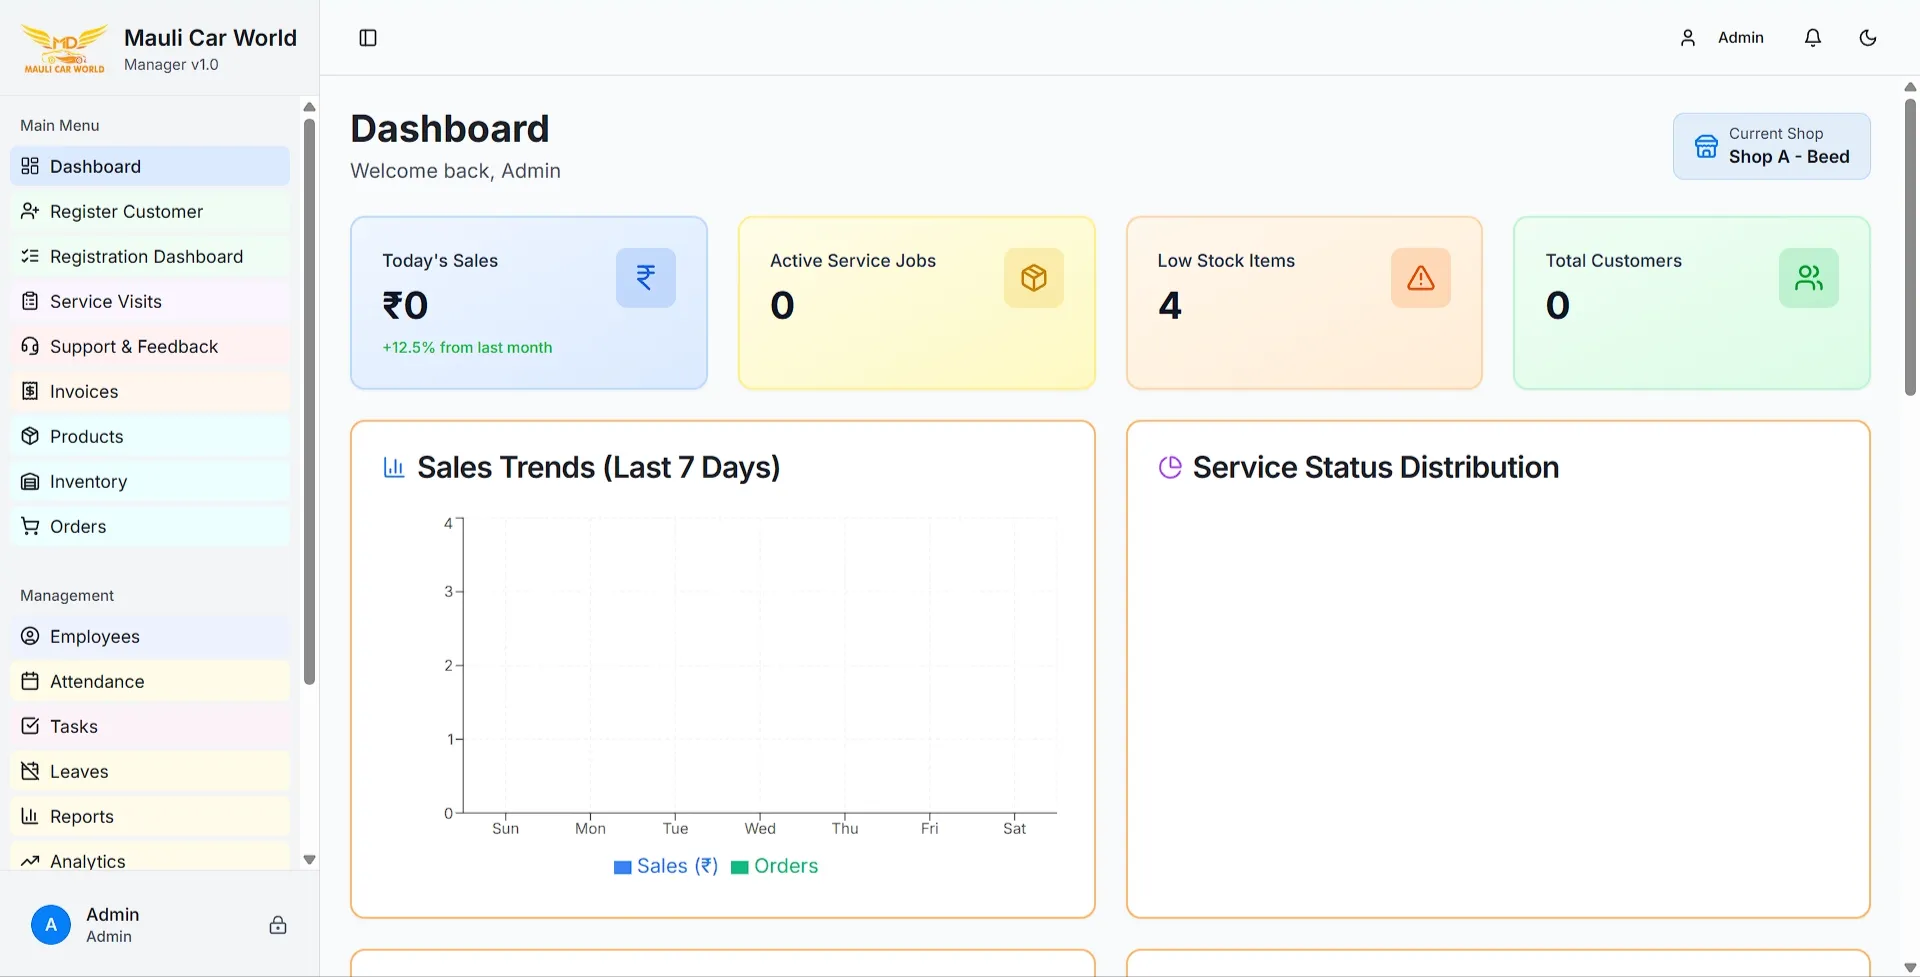Viewport: 1920px width, 977px height.
Task: Open the Shop A - Beed selector
Action: (x=1789, y=156)
